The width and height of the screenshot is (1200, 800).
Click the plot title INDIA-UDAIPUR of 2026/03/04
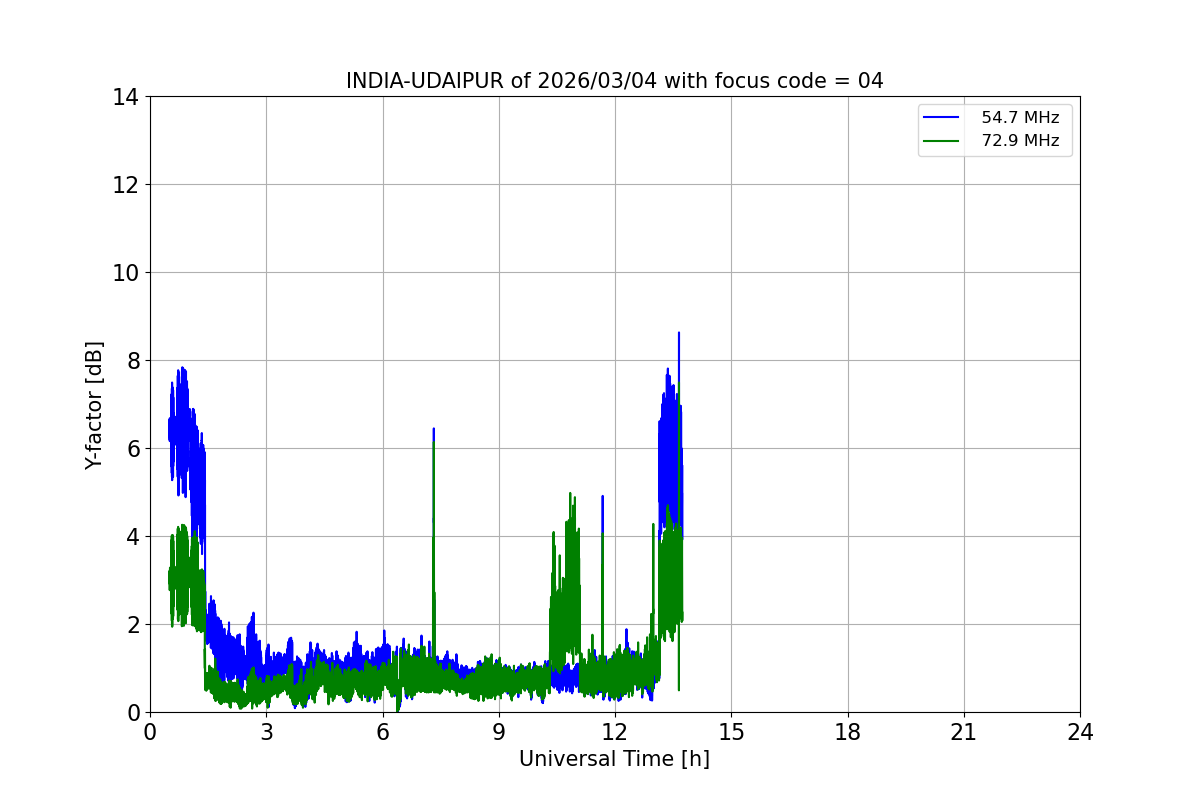(x=614, y=81)
